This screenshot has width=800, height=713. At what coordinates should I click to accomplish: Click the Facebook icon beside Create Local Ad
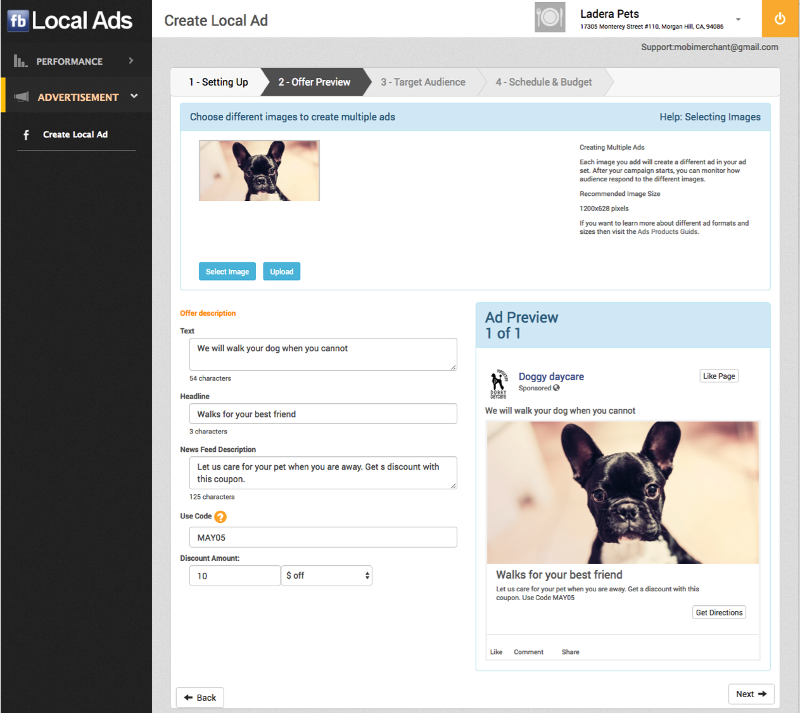pos(25,134)
